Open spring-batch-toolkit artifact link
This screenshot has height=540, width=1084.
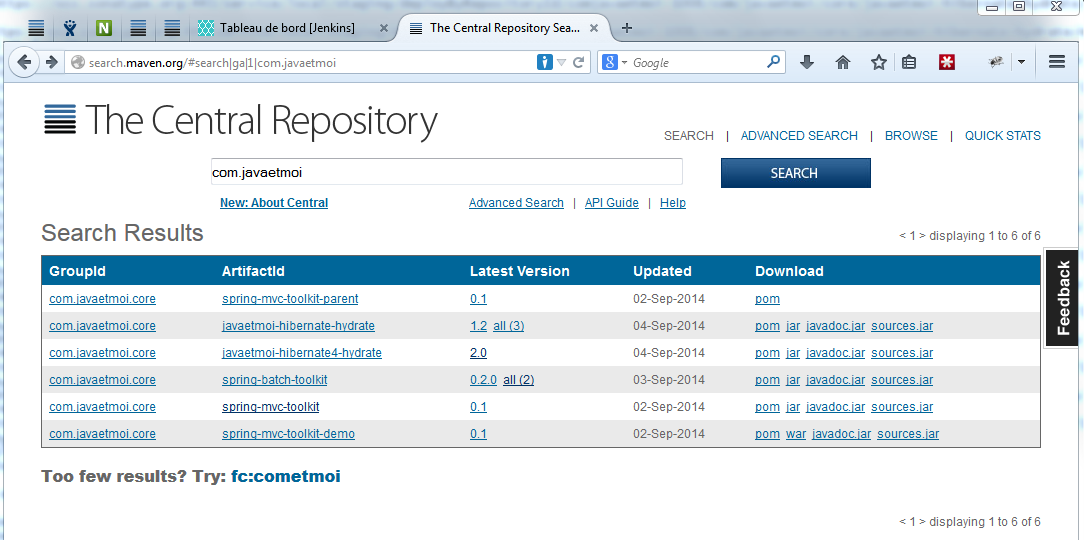pyautogui.click(x=274, y=380)
